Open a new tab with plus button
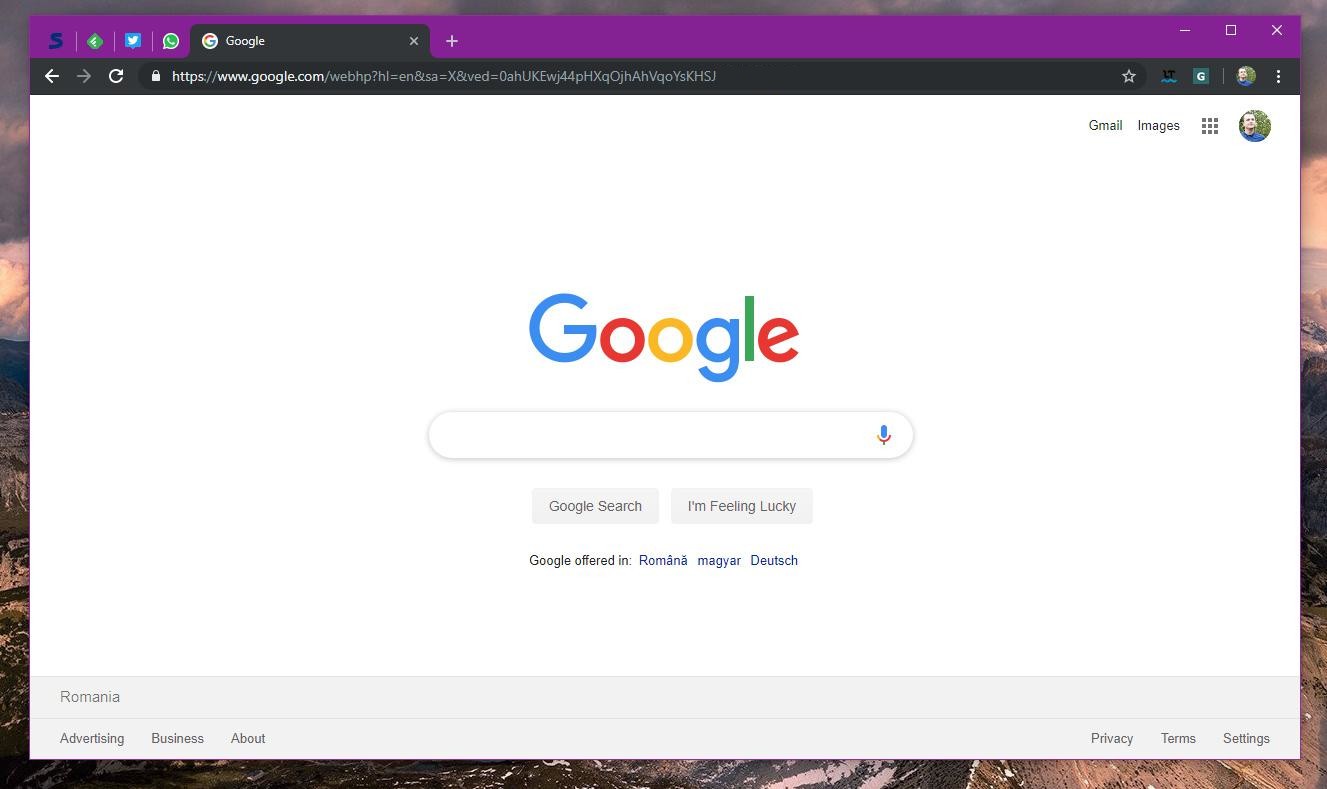This screenshot has width=1327, height=789. point(452,41)
